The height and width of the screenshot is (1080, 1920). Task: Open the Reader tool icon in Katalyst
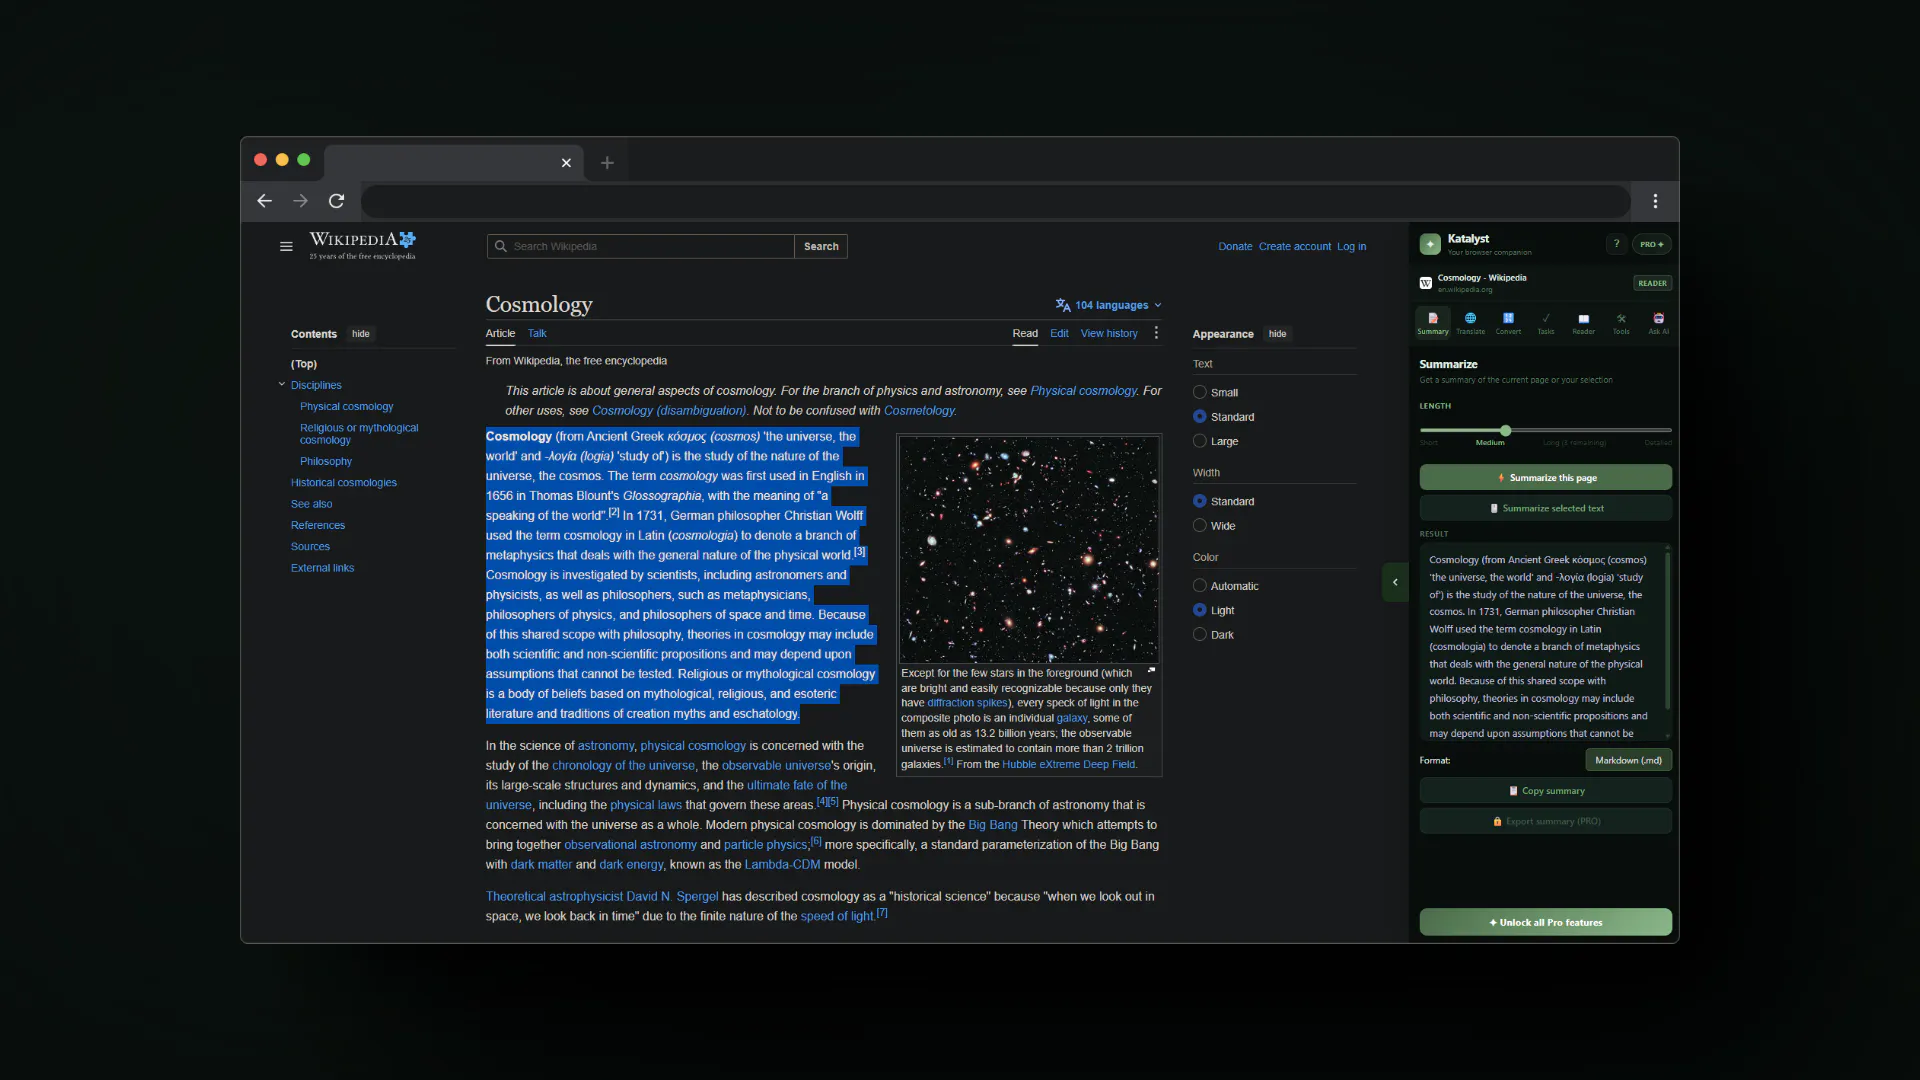point(1583,323)
